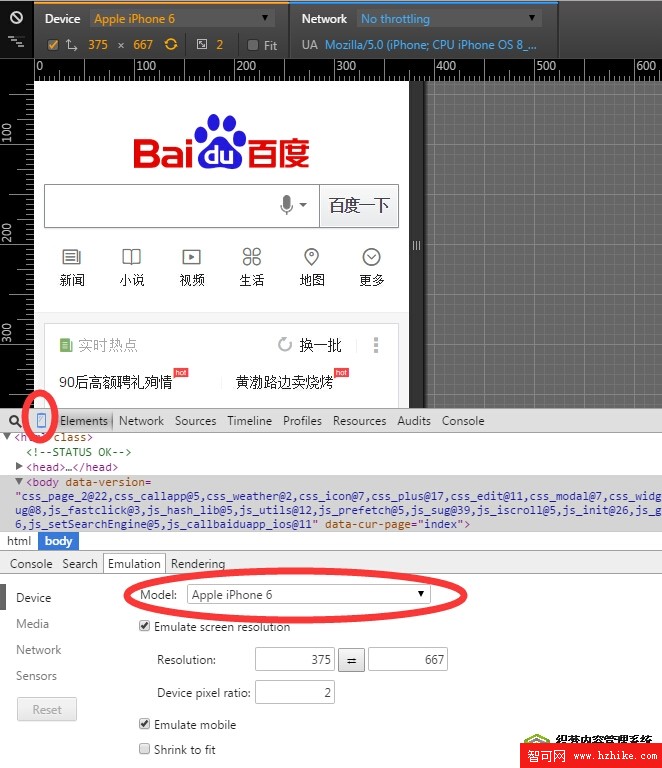The height and width of the screenshot is (768, 662).
Task: Open the 视频 video icon
Action: click(x=191, y=257)
